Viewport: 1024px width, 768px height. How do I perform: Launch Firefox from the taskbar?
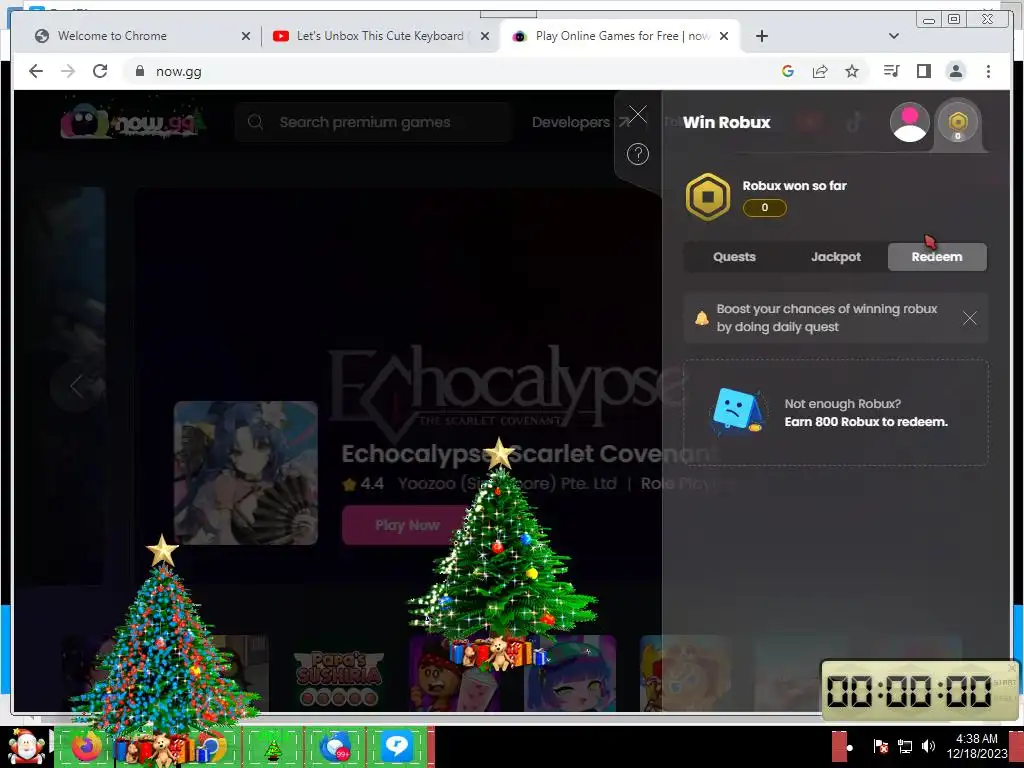pos(86,746)
